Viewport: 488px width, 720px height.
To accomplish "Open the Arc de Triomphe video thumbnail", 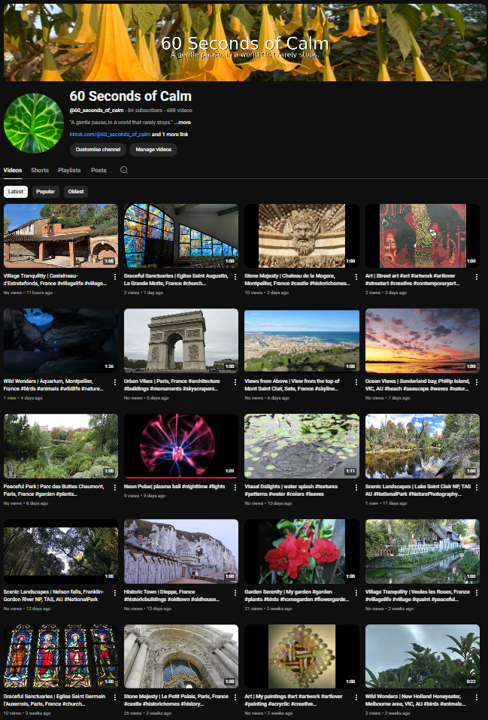I will pos(181,340).
